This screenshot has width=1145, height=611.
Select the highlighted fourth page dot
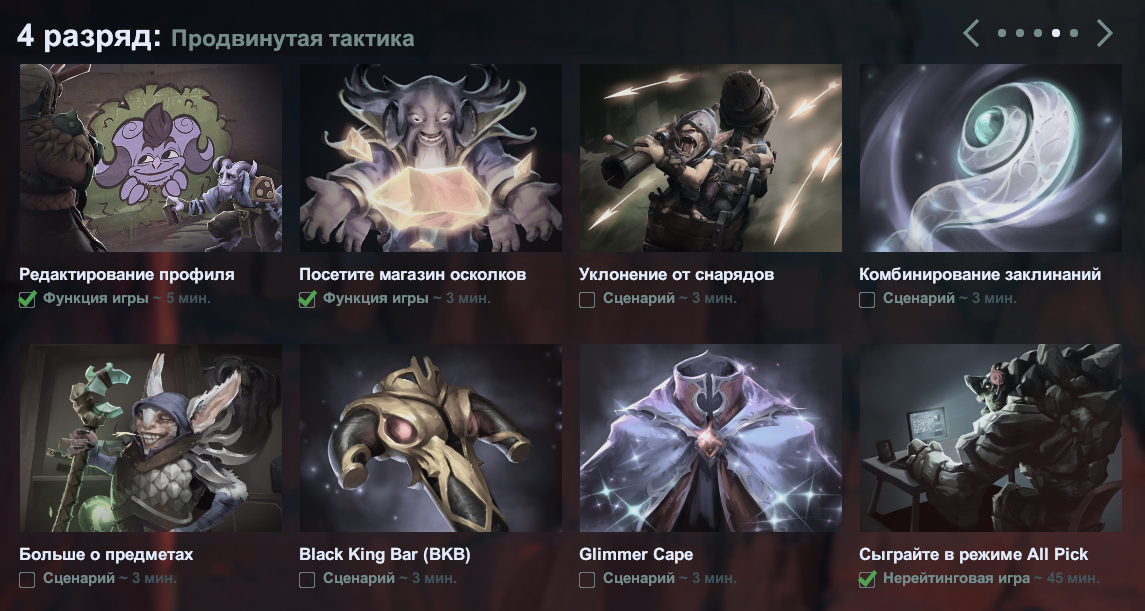coord(1056,33)
